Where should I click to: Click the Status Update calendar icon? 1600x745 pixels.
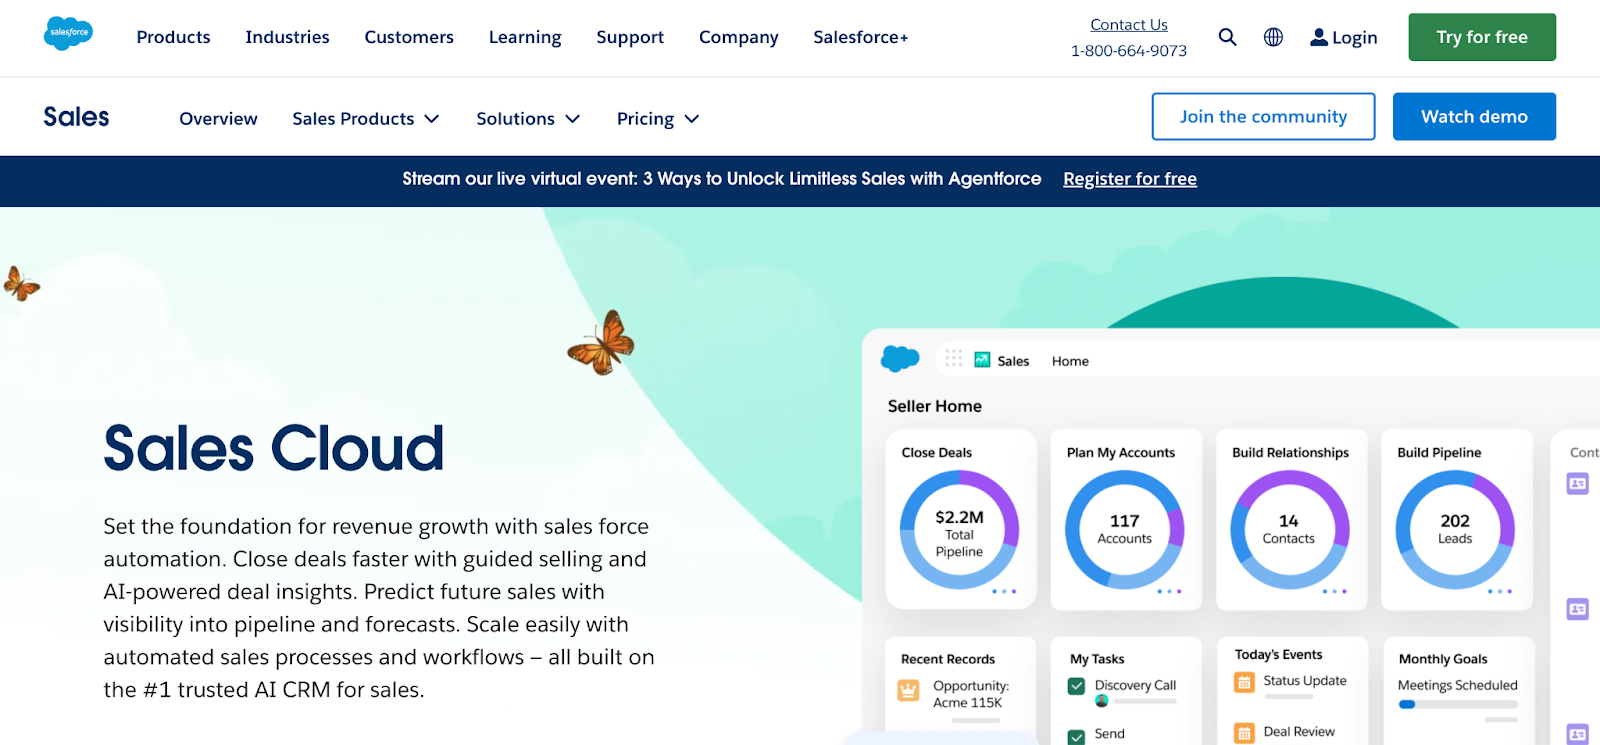1244,682
